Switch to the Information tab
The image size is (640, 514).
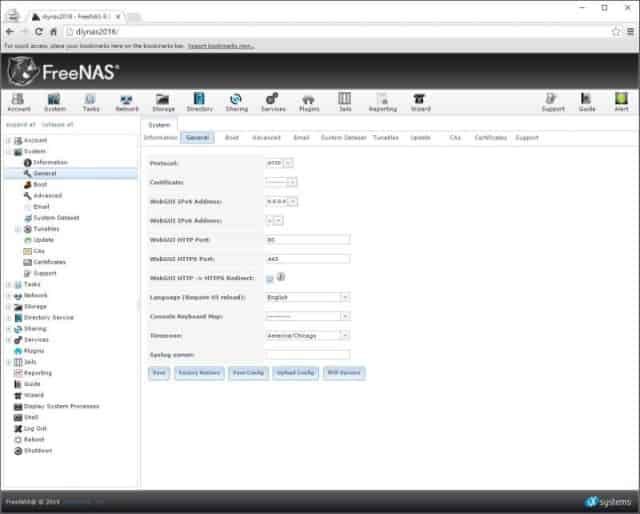[161, 138]
